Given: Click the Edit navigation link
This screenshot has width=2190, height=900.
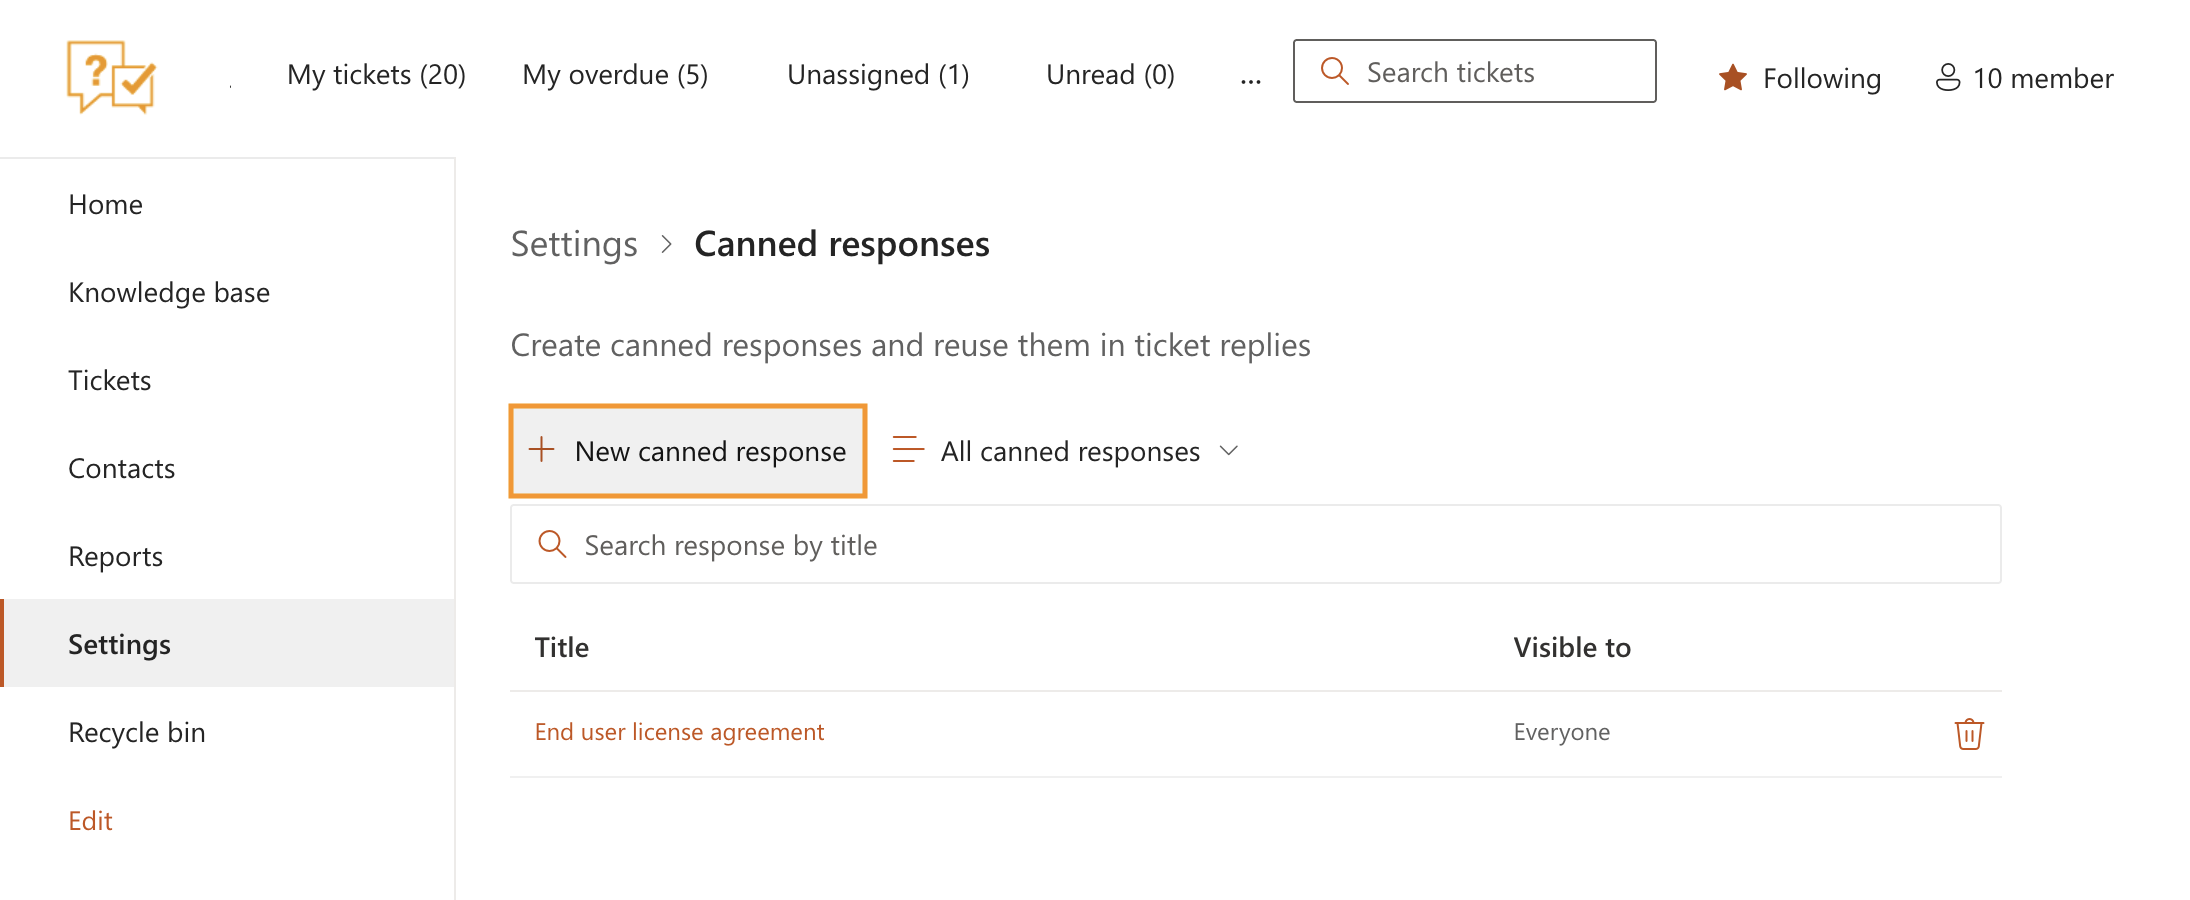Looking at the screenshot, I should click(x=90, y=821).
